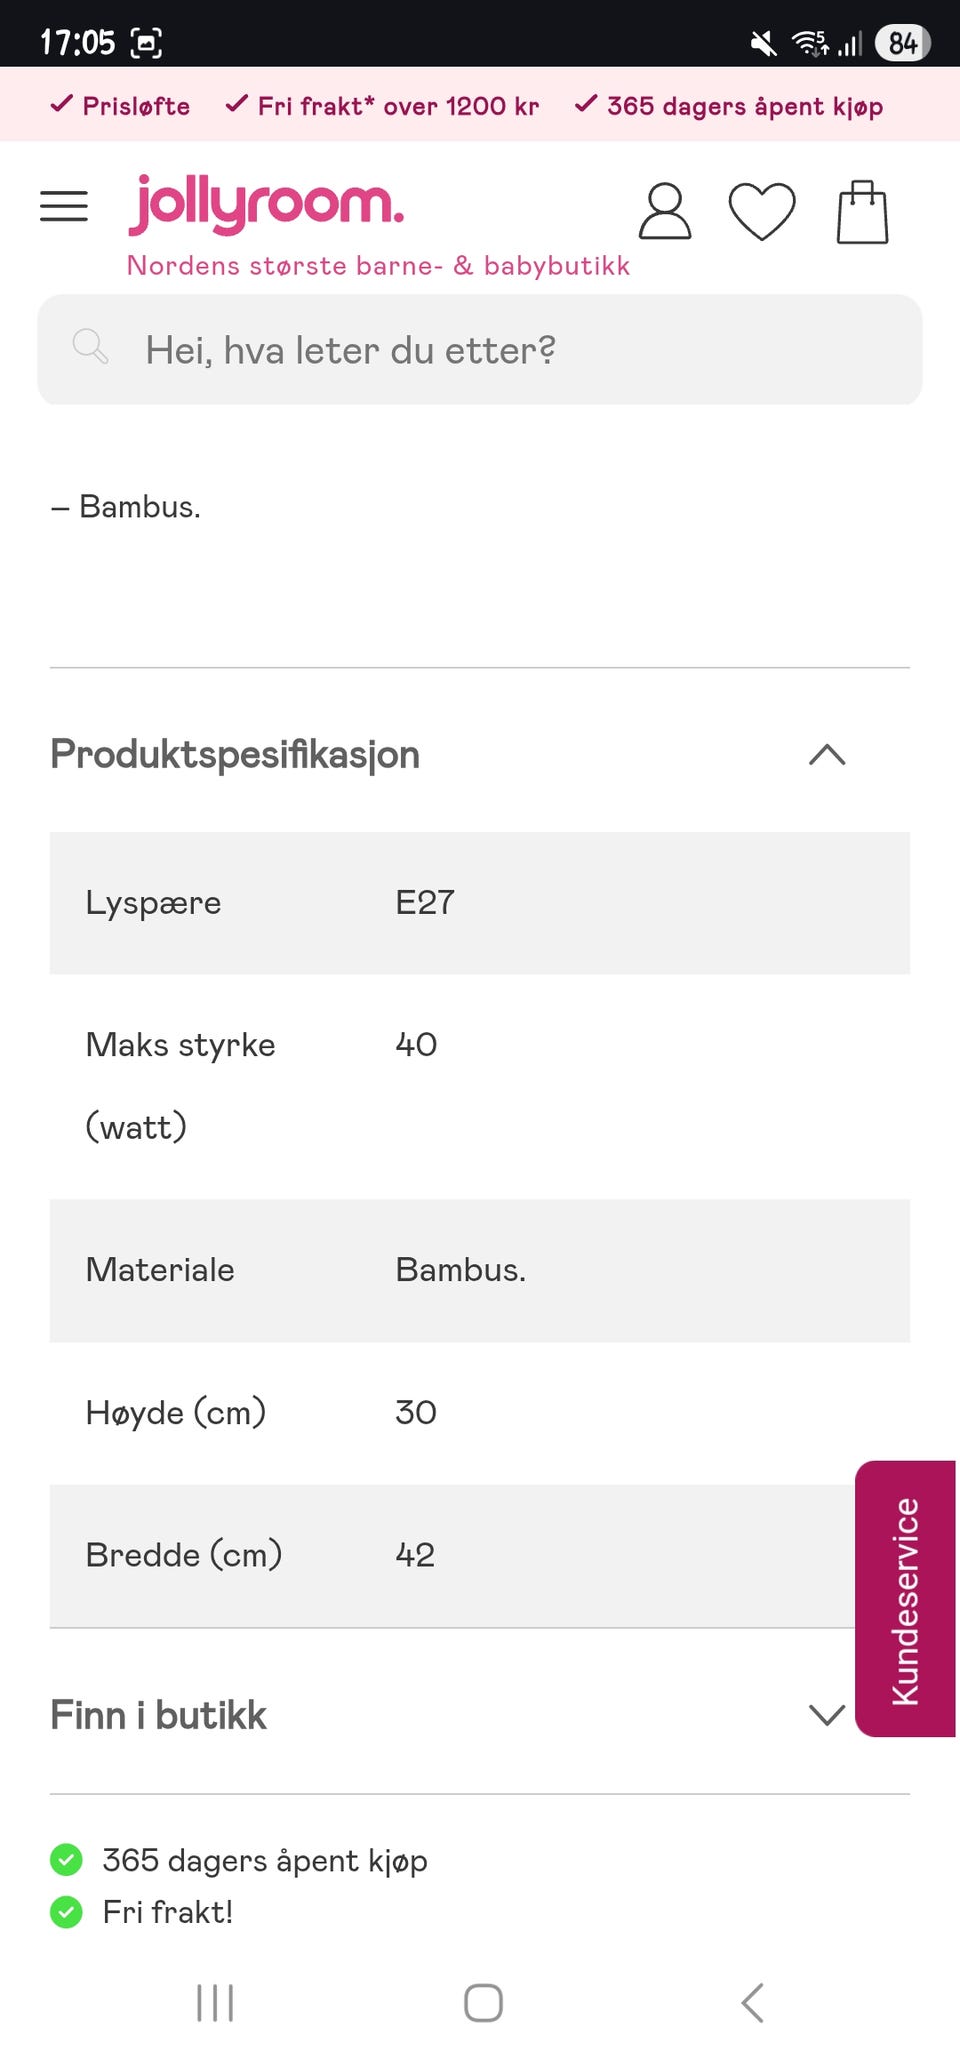Open the Produktspesifikasjon heading
This screenshot has height=2059, width=960.
234,755
